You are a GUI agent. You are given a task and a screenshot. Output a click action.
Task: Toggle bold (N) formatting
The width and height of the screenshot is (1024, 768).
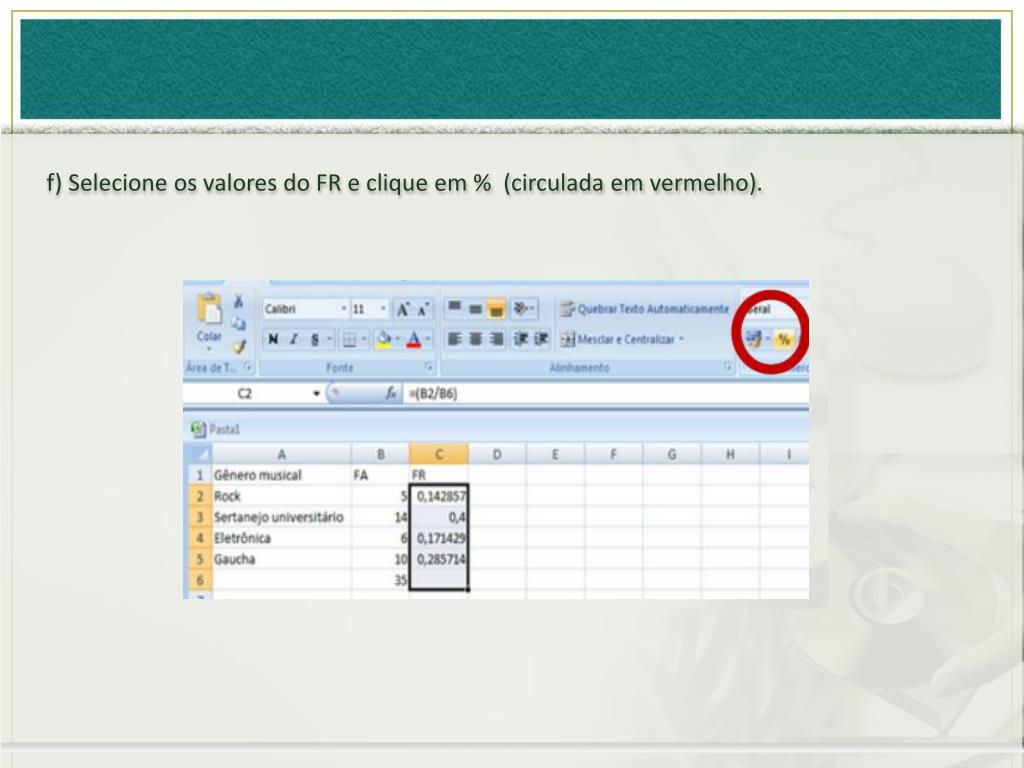(274, 340)
